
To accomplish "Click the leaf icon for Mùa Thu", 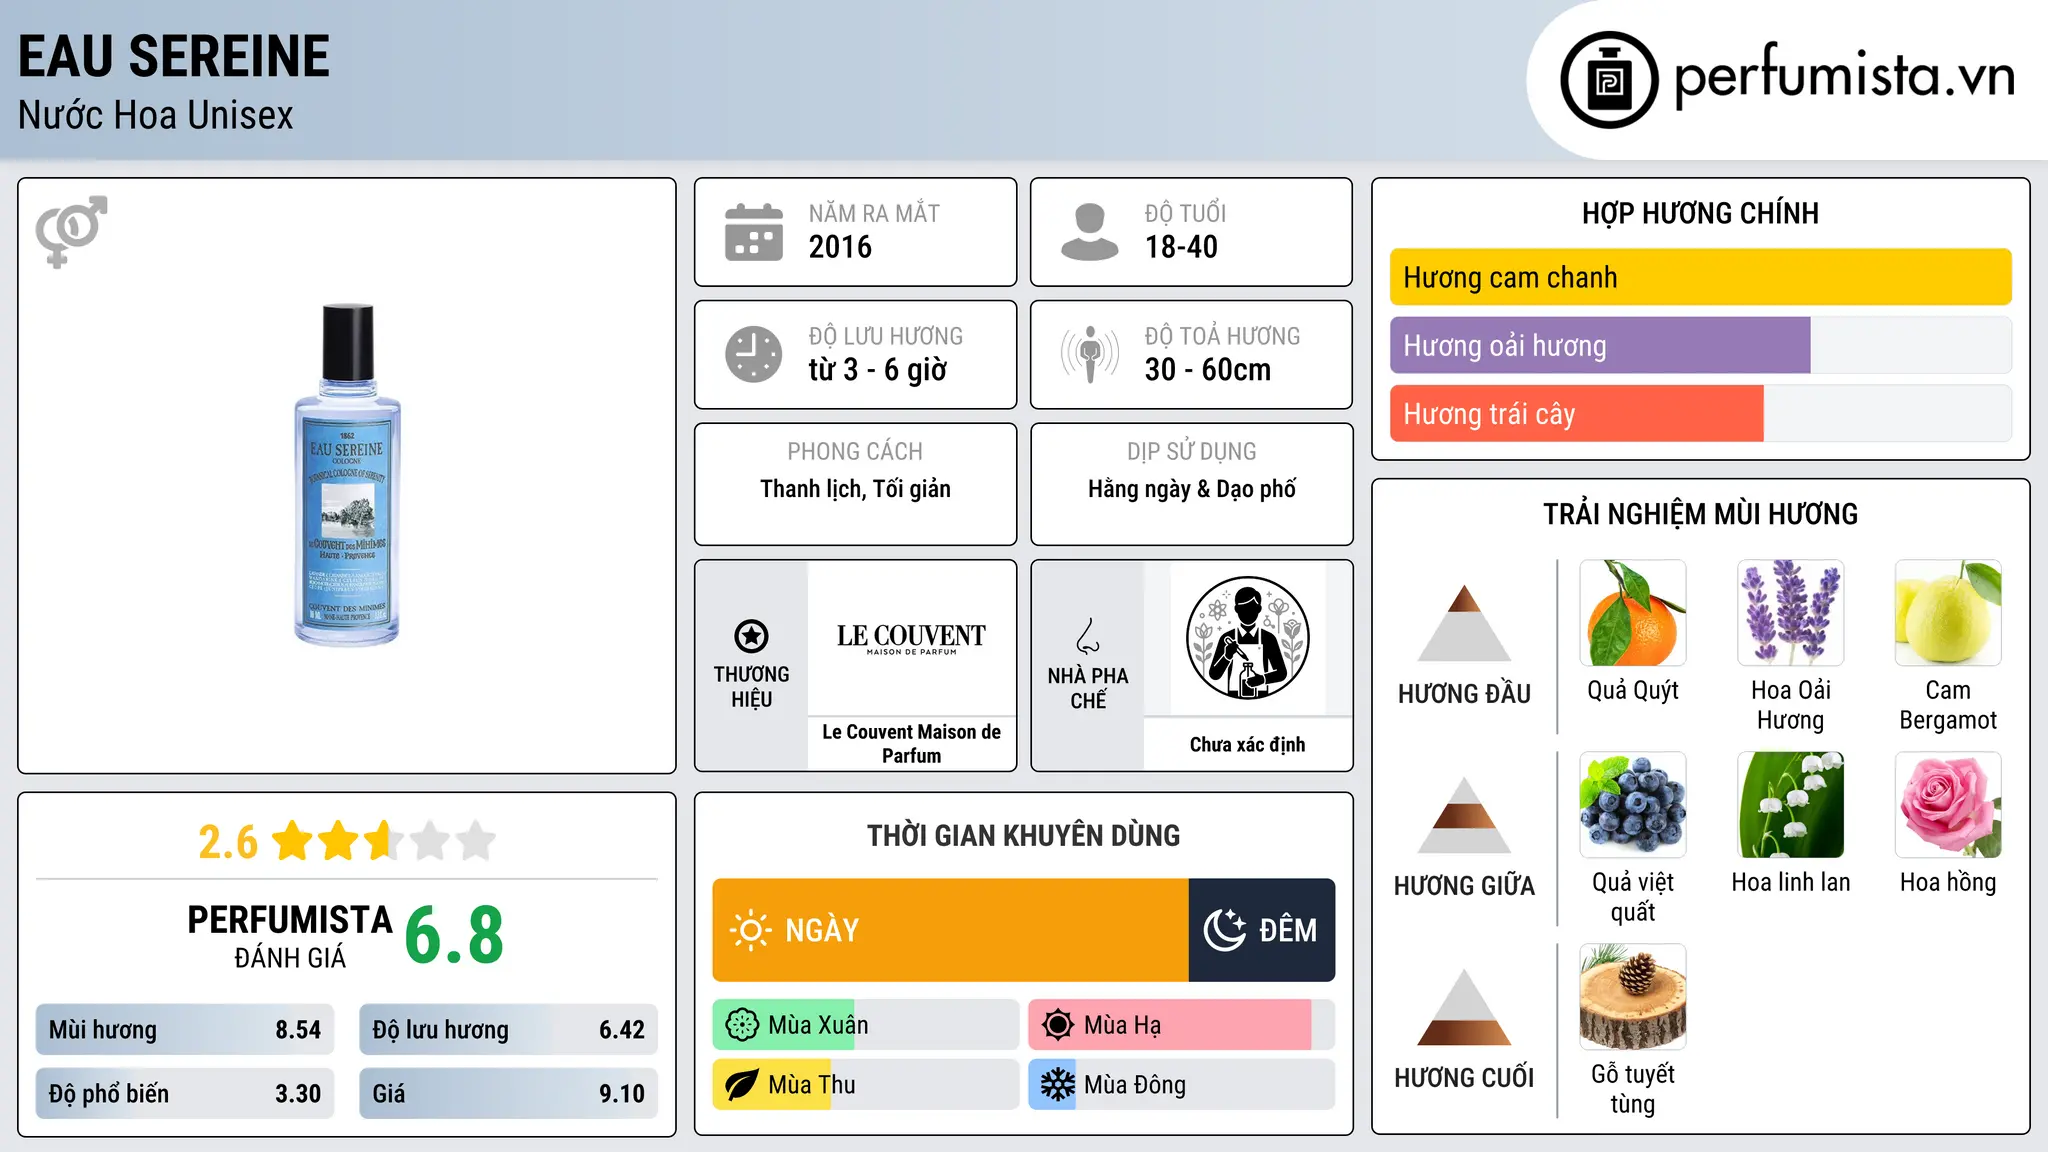I will pos(742,1085).
